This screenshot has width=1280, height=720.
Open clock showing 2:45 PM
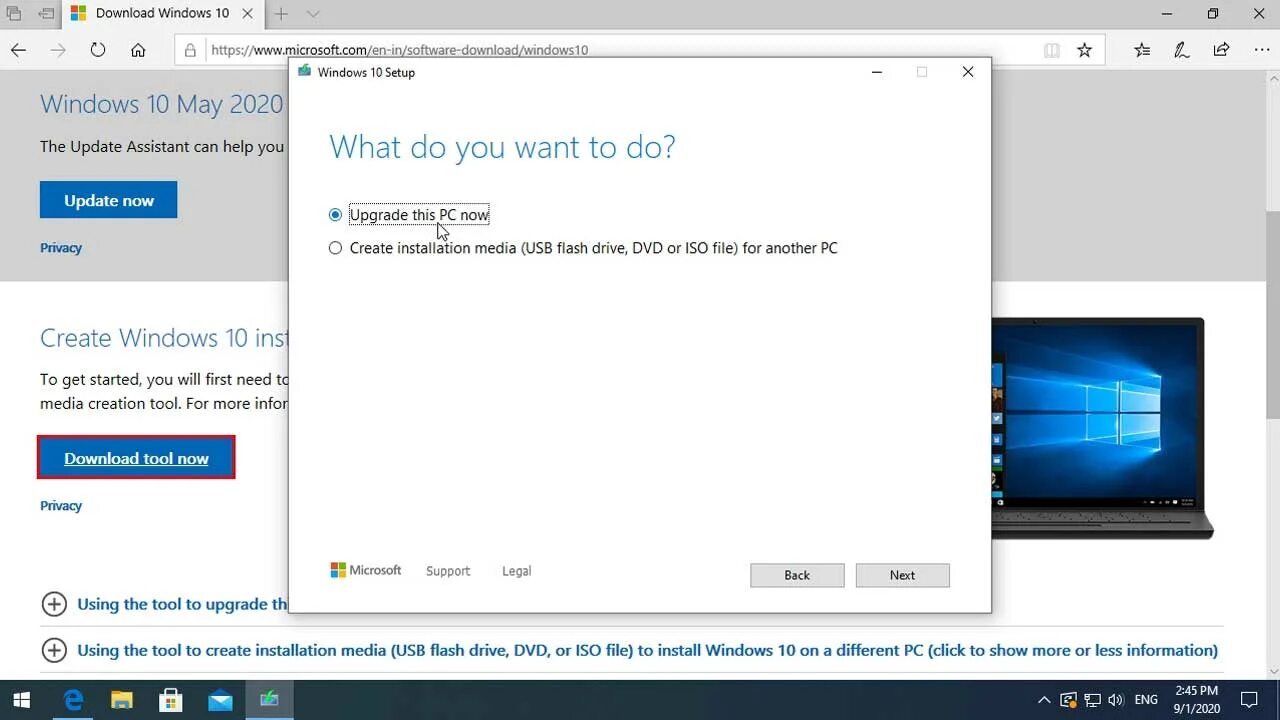pyautogui.click(x=1196, y=700)
